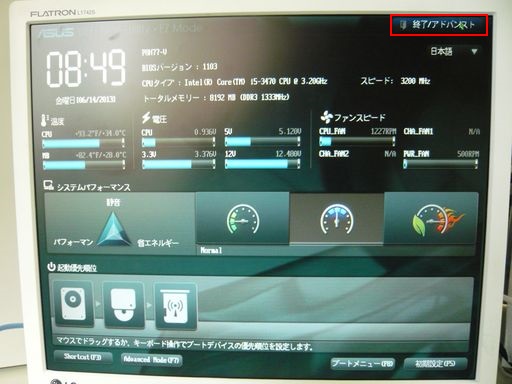Click the Shortcut (F3) button
The width and height of the screenshot is (512, 384).
click(x=83, y=357)
